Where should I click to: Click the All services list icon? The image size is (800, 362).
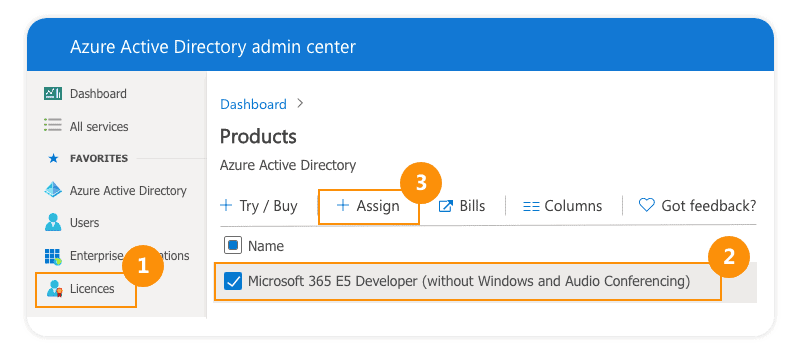click(53, 125)
